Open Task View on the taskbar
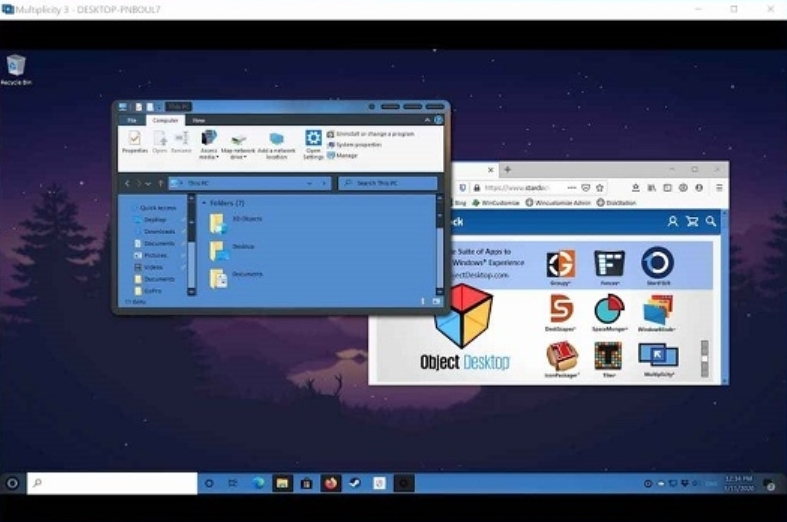Image resolution: width=787 pixels, height=522 pixels. point(233,483)
